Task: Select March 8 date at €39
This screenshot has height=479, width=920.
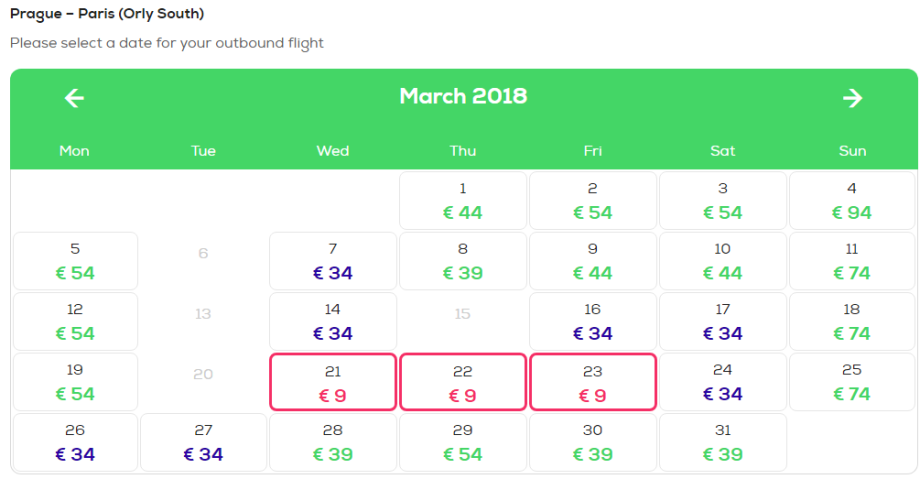Action: (463, 261)
